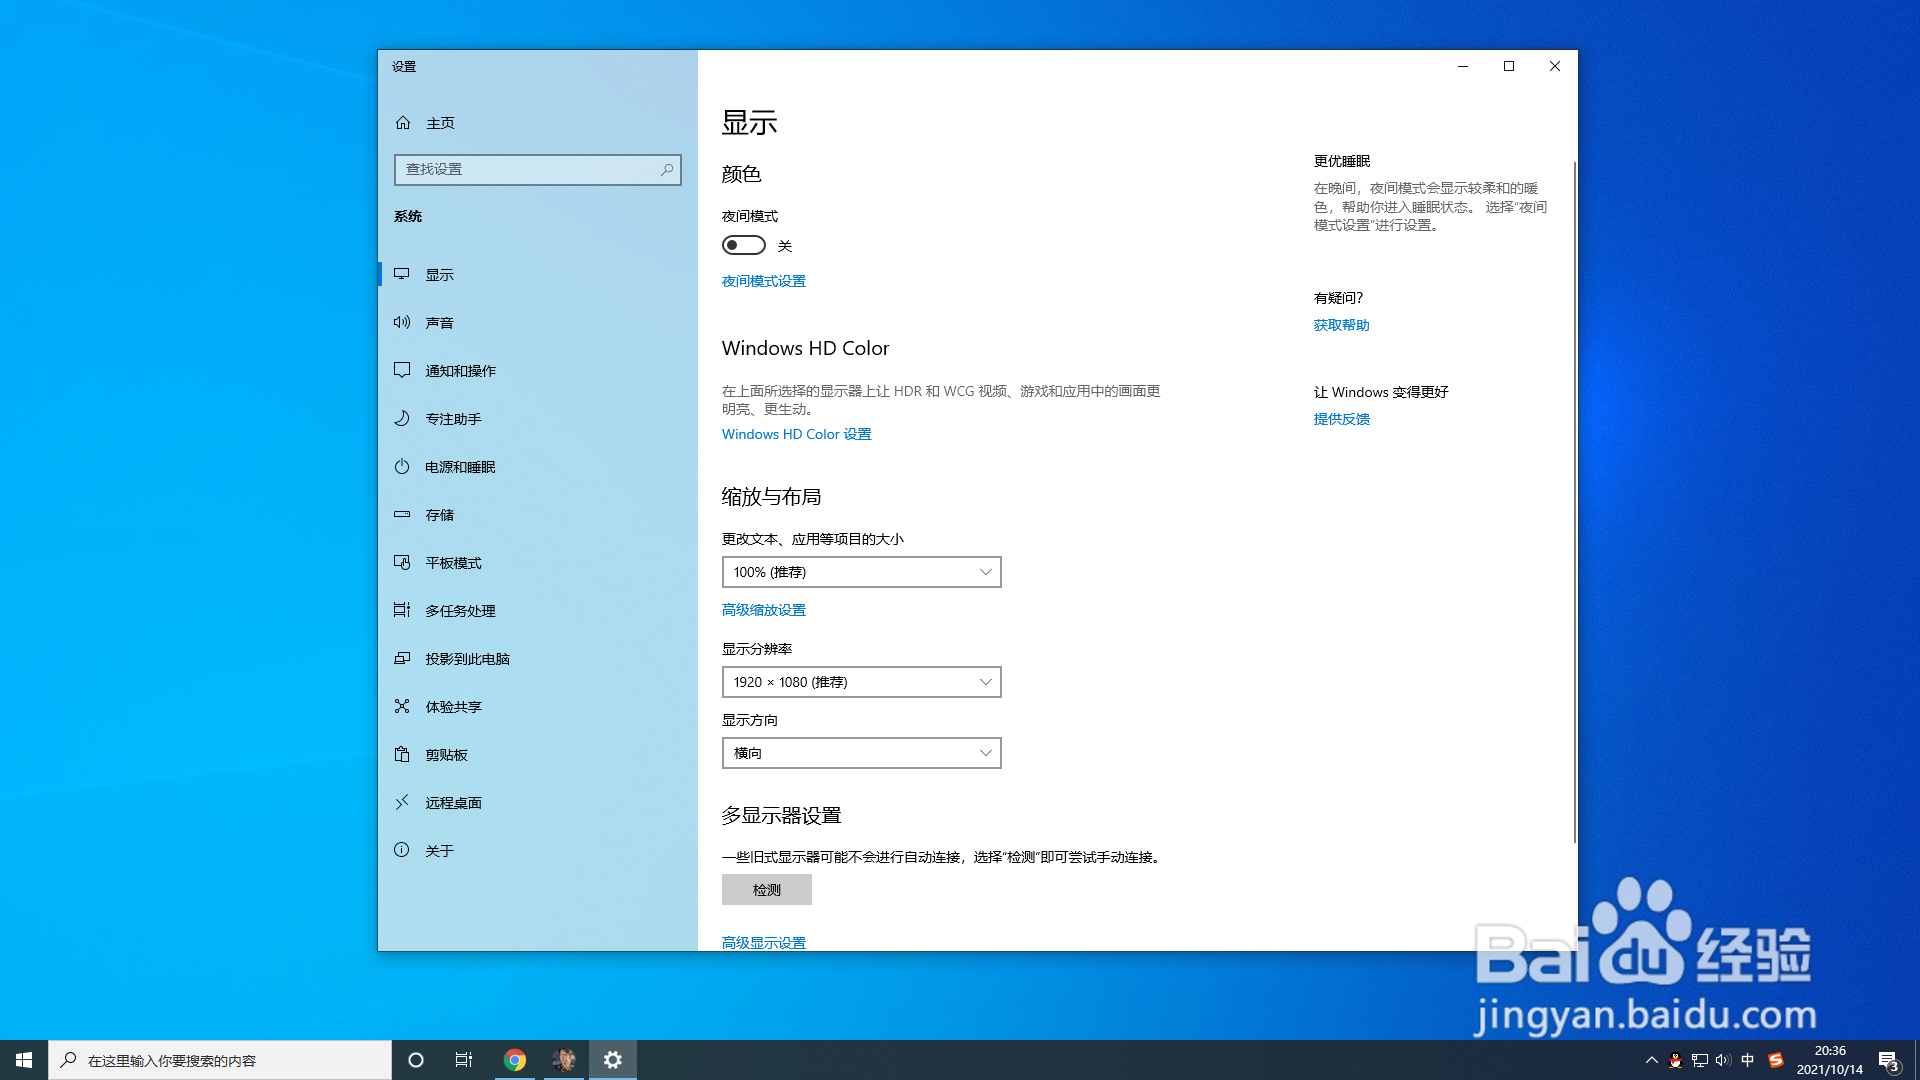
Task: Open the Windows HD Color 设置 link
Action: pyautogui.click(x=797, y=434)
